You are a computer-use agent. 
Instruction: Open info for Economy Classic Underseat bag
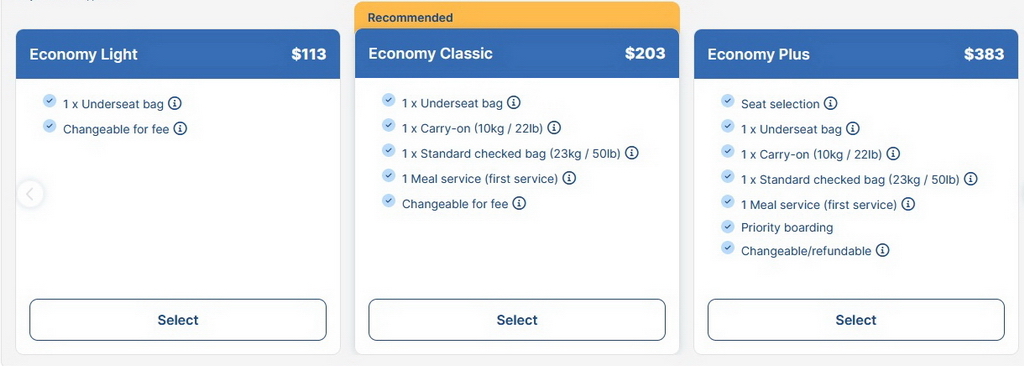[x=514, y=103]
